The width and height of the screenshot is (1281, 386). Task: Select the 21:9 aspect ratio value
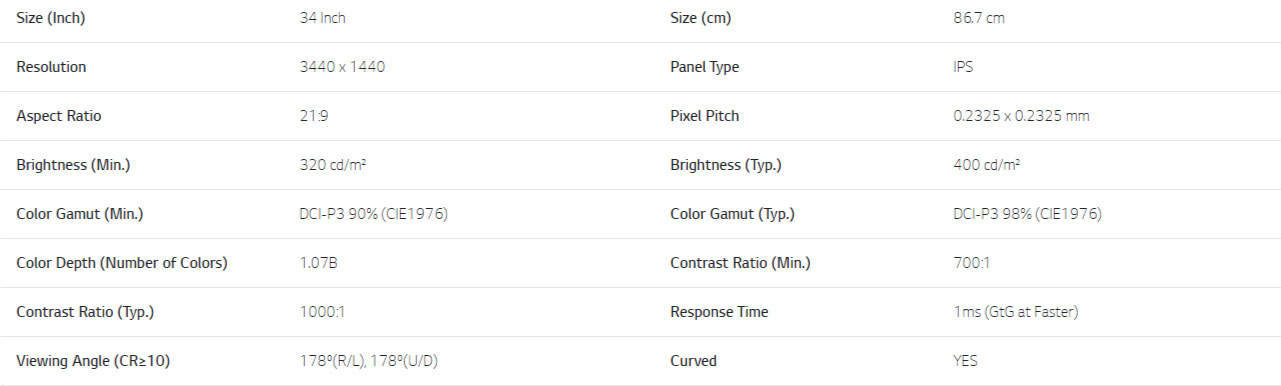tap(314, 116)
